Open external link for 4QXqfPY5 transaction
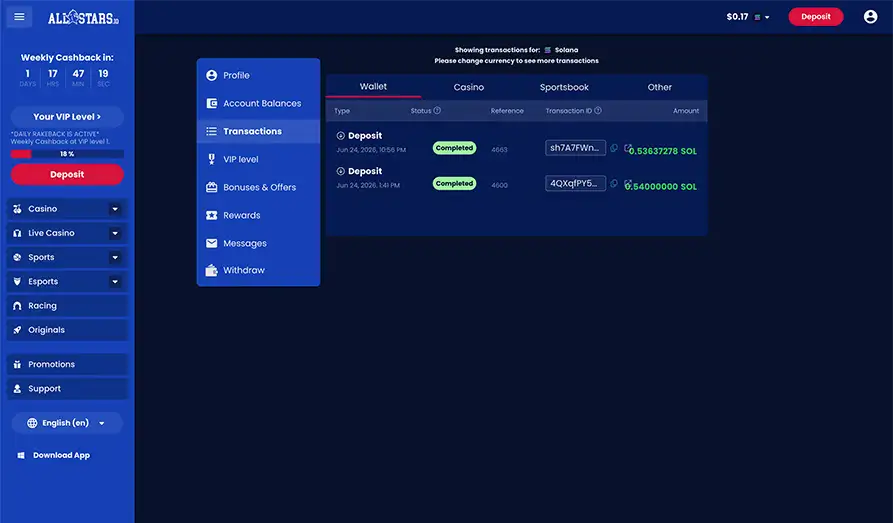 627,183
